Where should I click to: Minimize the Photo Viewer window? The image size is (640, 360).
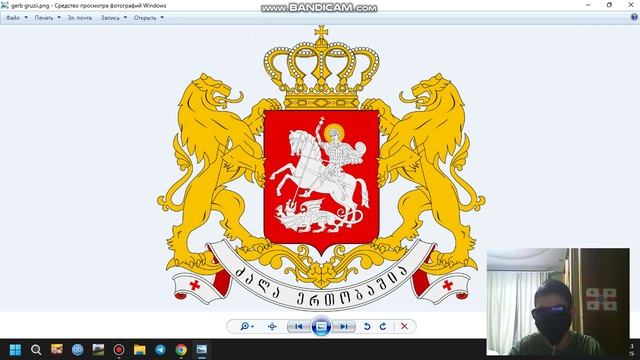(x=588, y=5)
